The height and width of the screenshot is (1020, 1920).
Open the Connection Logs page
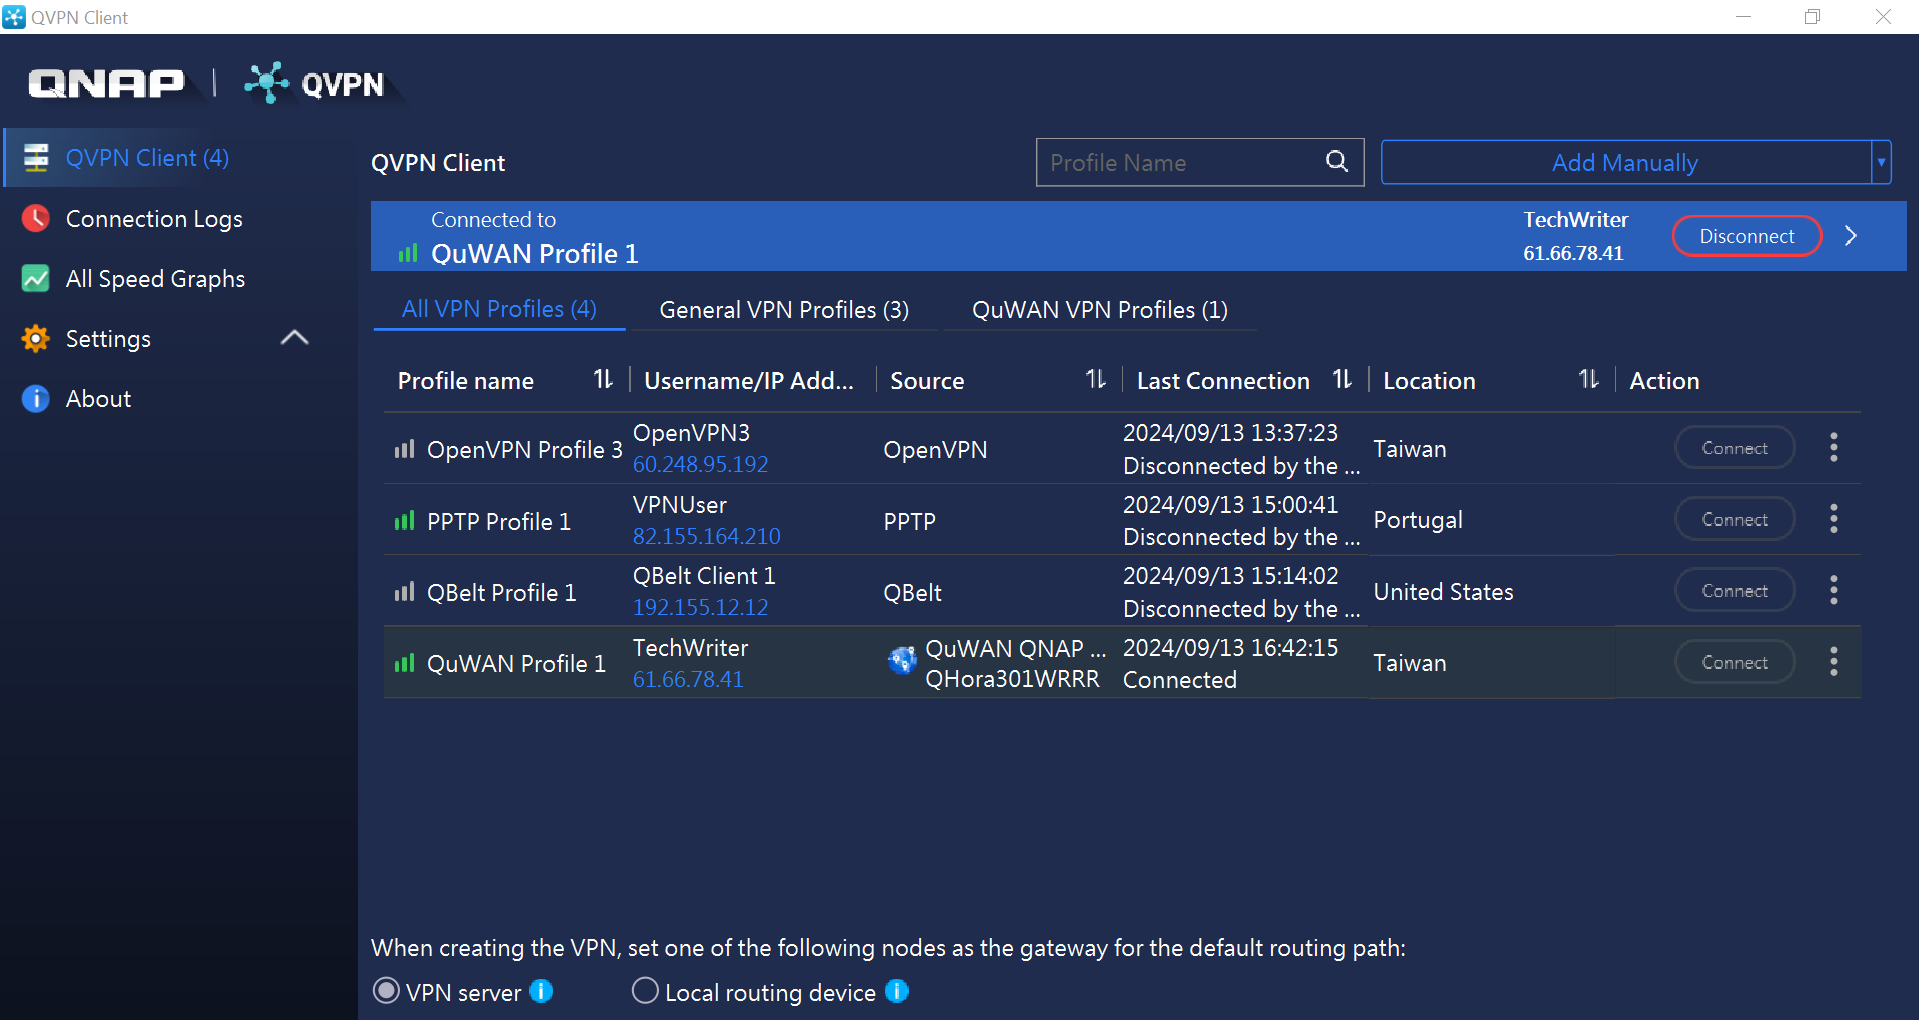pyautogui.click(x=153, y=219)
